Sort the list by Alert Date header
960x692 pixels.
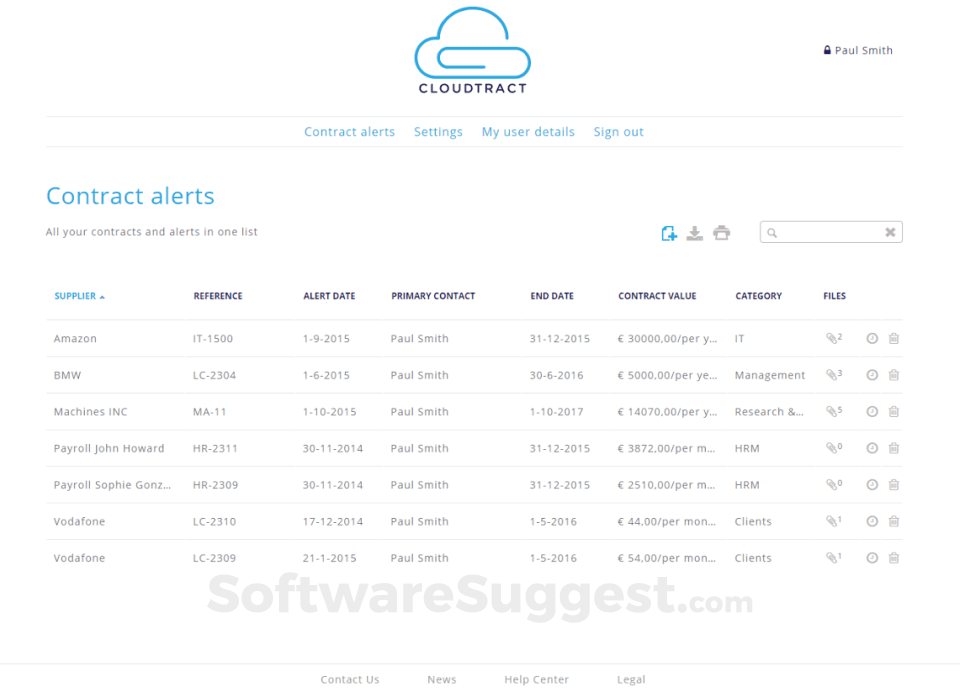(329, 296)
